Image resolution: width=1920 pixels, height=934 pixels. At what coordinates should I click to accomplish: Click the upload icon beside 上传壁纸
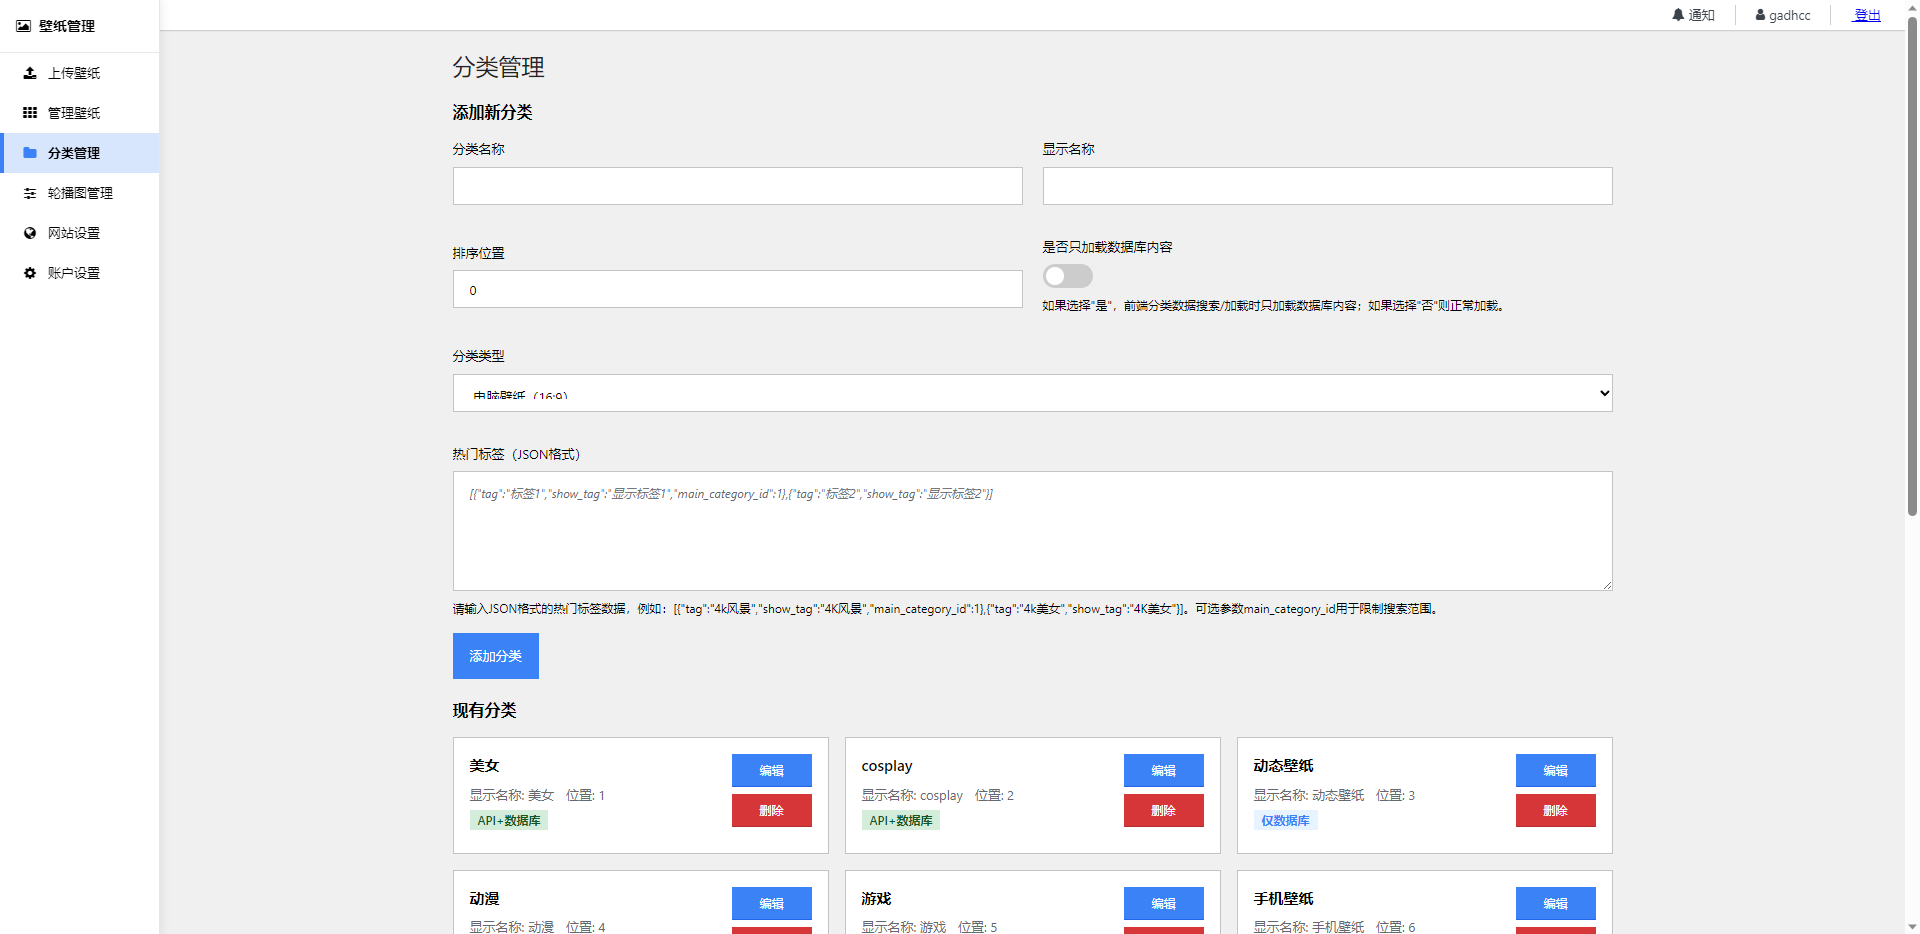coord(30,73)
